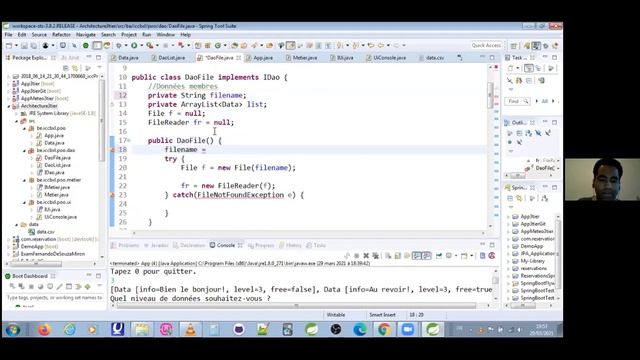The width and height of the screenshot is (640, 360).
Task: Collapse the be.iccbxl.poo.dao package
Action: click(24, 151)
